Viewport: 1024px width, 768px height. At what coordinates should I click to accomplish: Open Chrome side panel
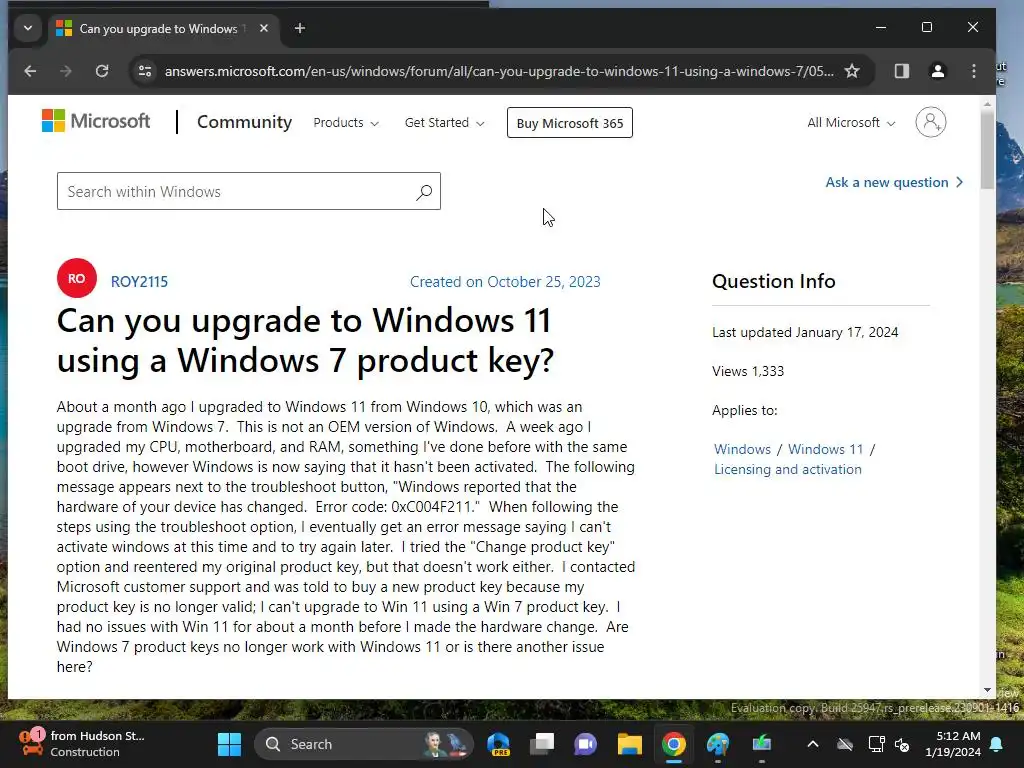coord(902,71)
